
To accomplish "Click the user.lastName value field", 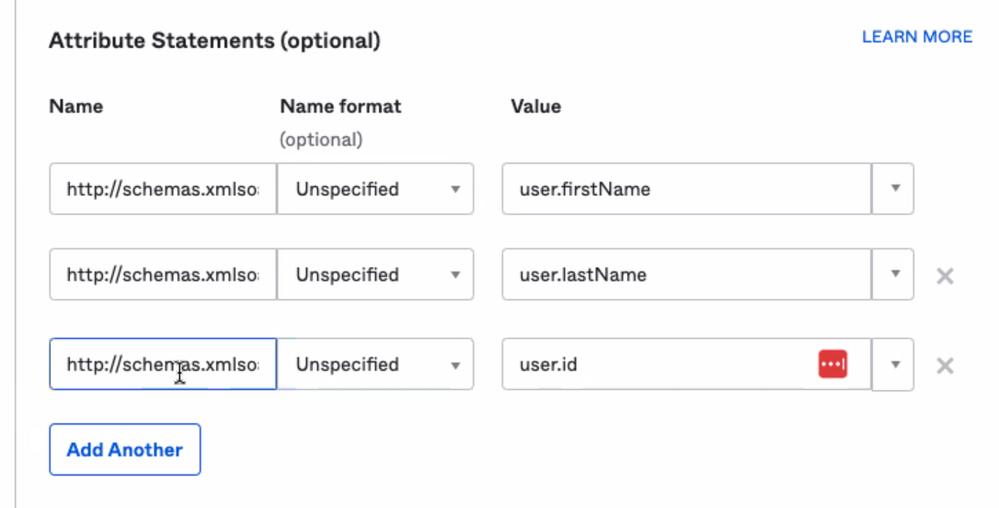I will pos(685,275).
